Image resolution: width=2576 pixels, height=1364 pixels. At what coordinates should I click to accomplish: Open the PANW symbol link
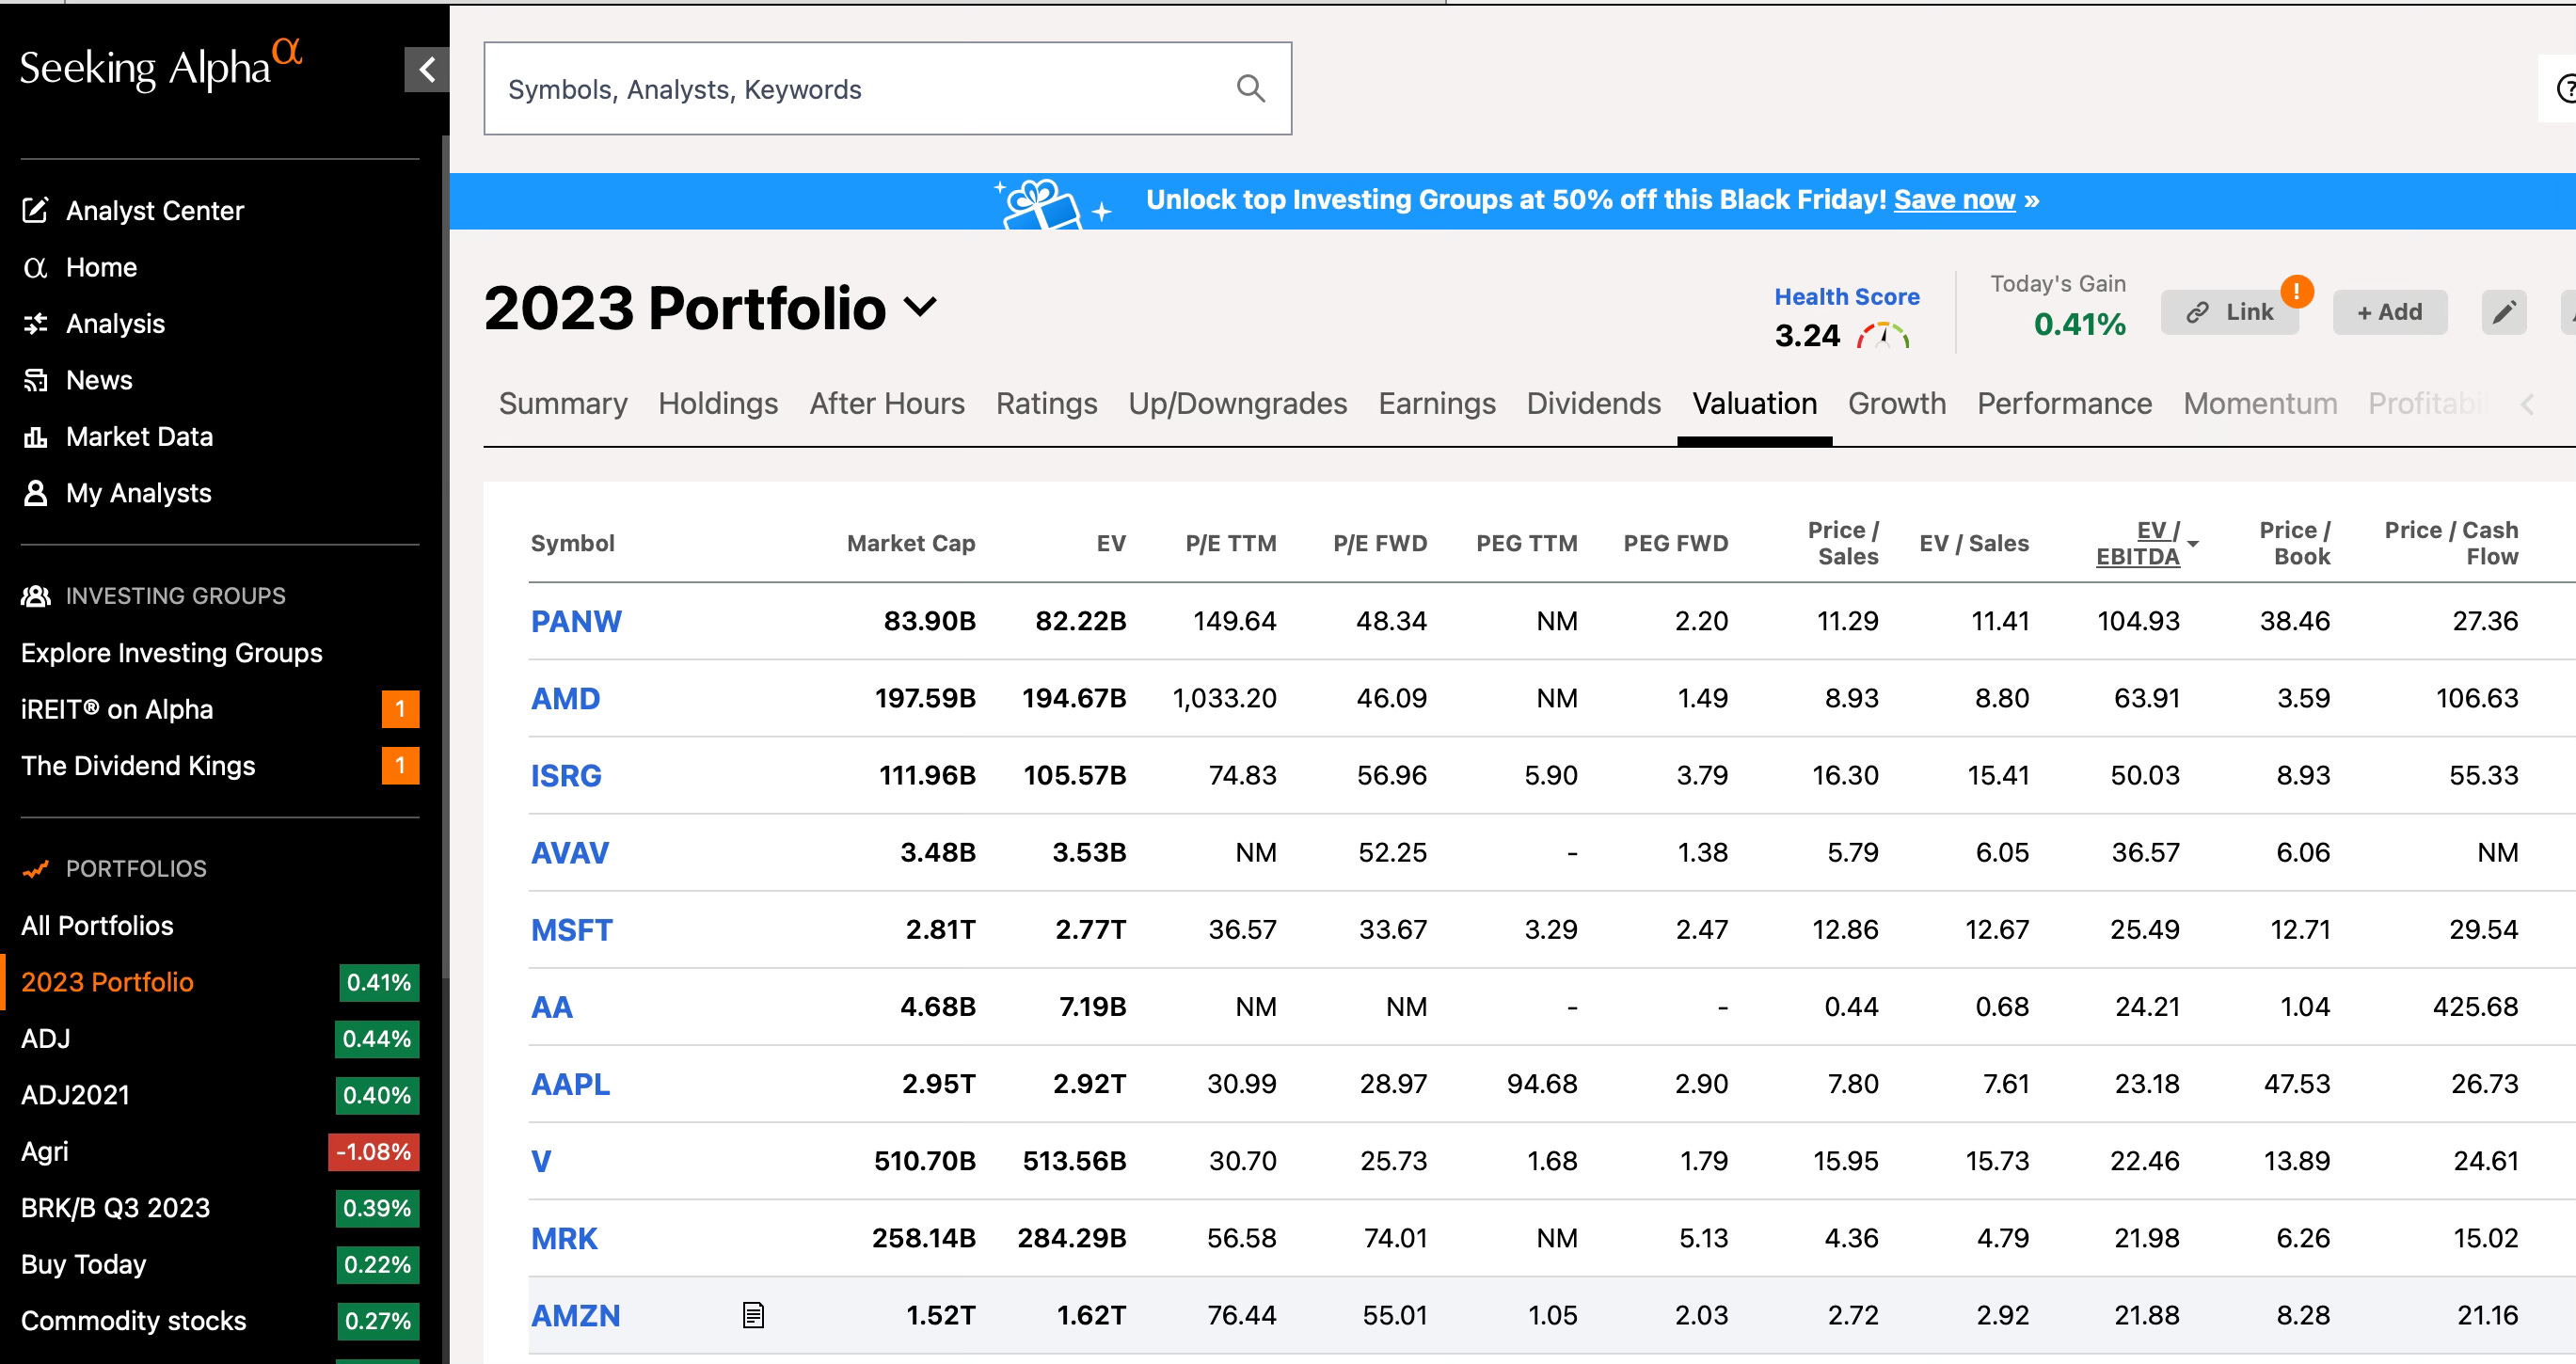click(x=576, y=621)
